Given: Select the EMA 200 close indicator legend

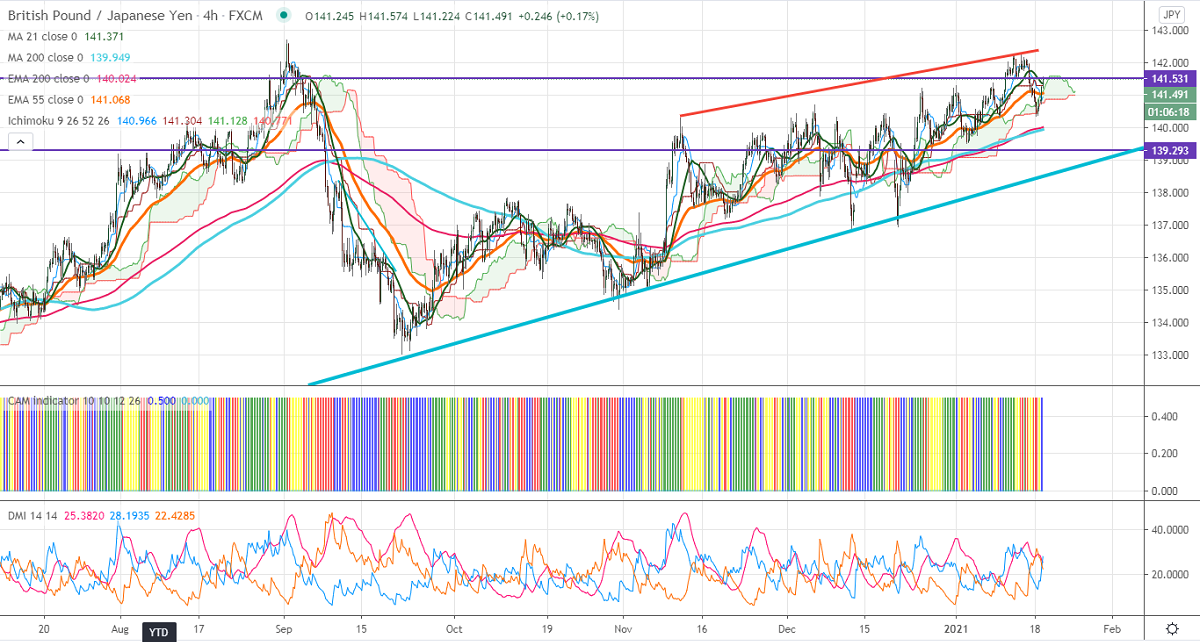Looking at the screenshot, I should pos(49,79).
